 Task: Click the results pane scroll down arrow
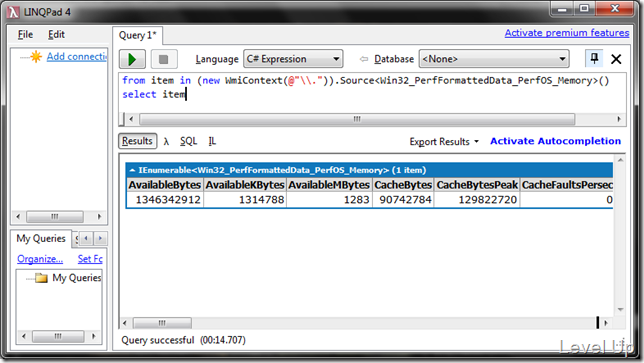pyautogui.click(x=620, y=310)
